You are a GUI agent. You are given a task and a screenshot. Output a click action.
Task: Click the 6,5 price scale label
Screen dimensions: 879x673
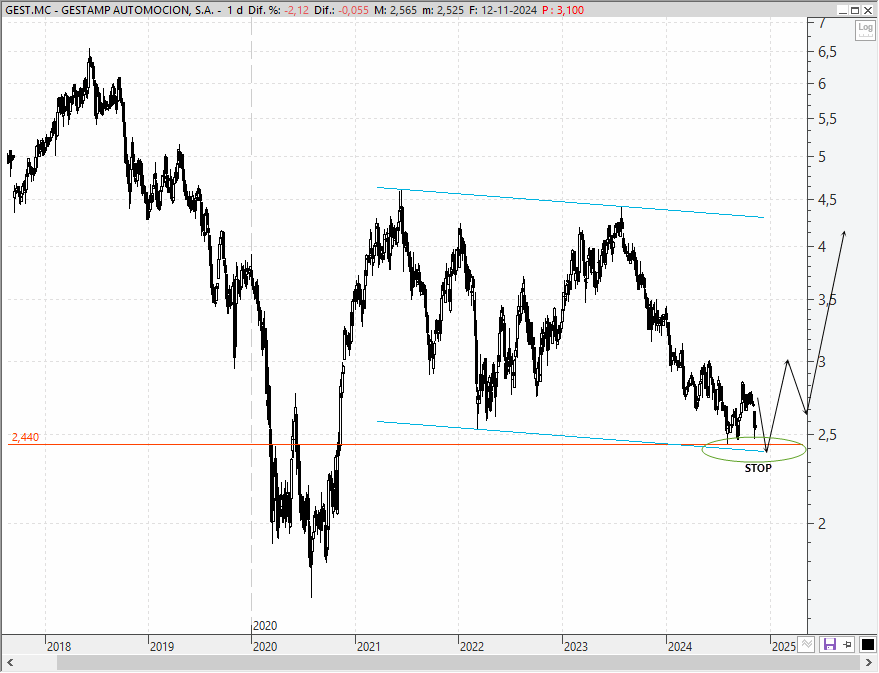coord(827,52)
